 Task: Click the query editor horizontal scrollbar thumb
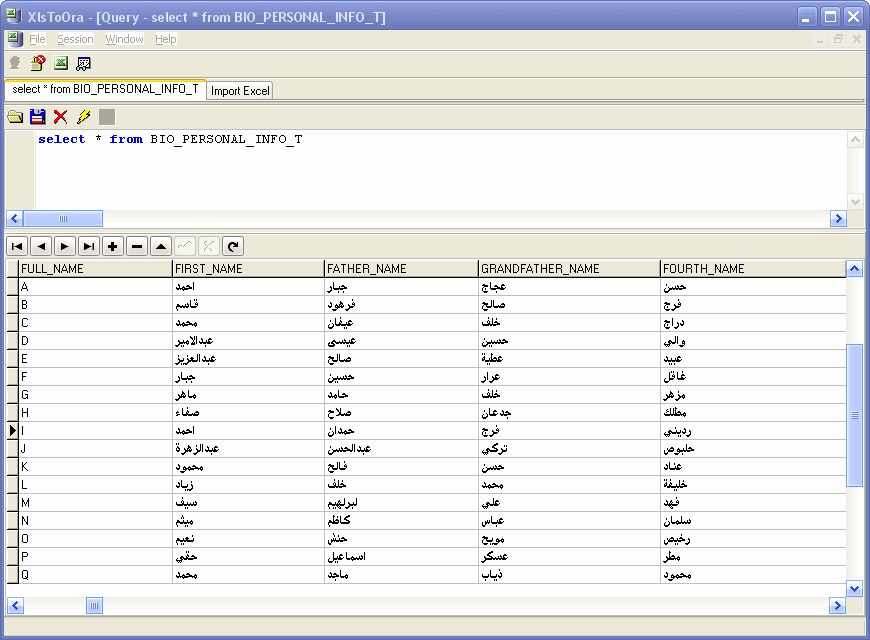(x=63, y=219)
